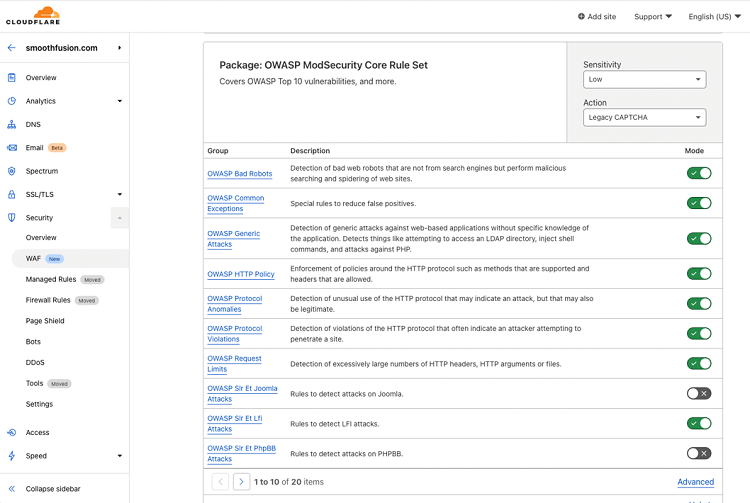750x503 pixels.
Task: Open the OWASP Common Exceptions link
Action: [235, 203]
